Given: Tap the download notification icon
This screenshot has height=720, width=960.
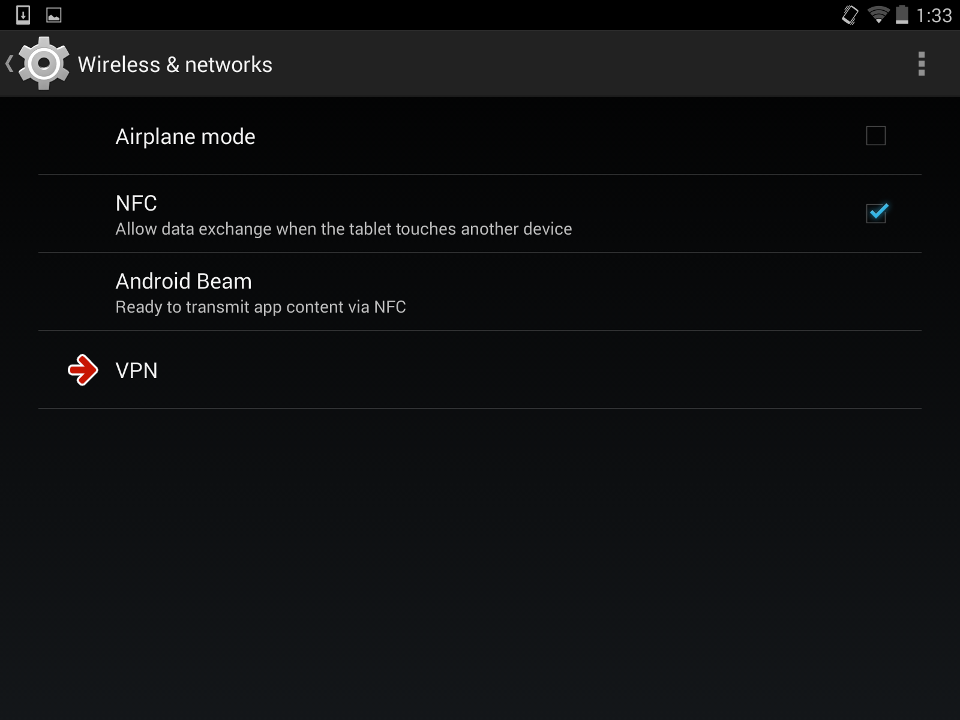Looking at the screenshot, I should pos(23,15).
